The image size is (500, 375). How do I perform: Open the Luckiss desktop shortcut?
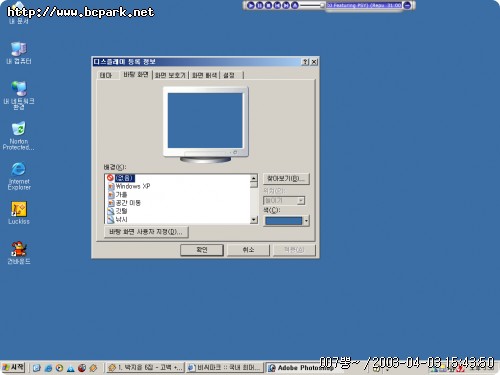pos(19,213)
